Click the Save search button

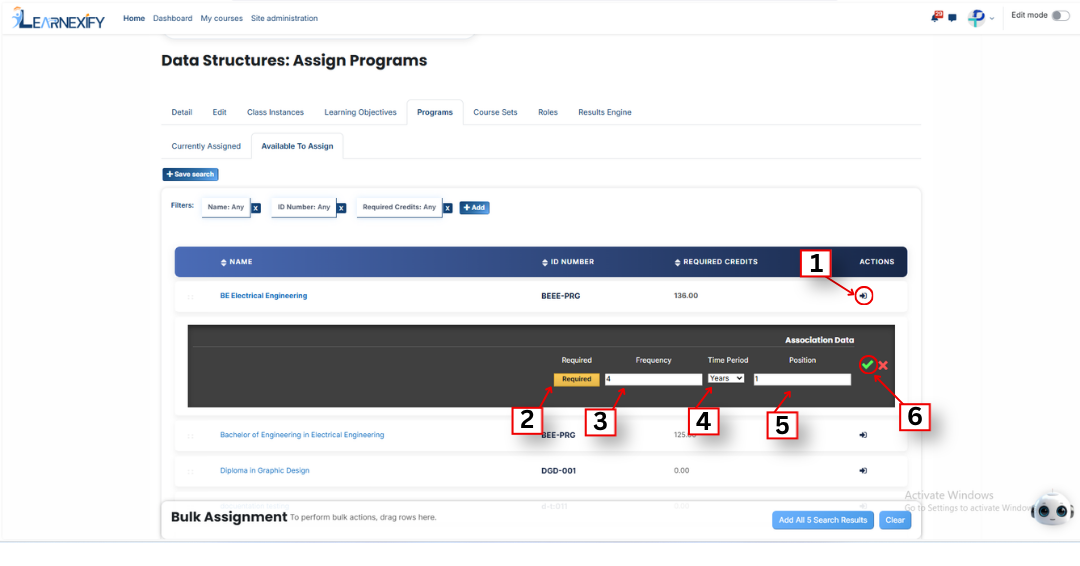click(190, 174)
